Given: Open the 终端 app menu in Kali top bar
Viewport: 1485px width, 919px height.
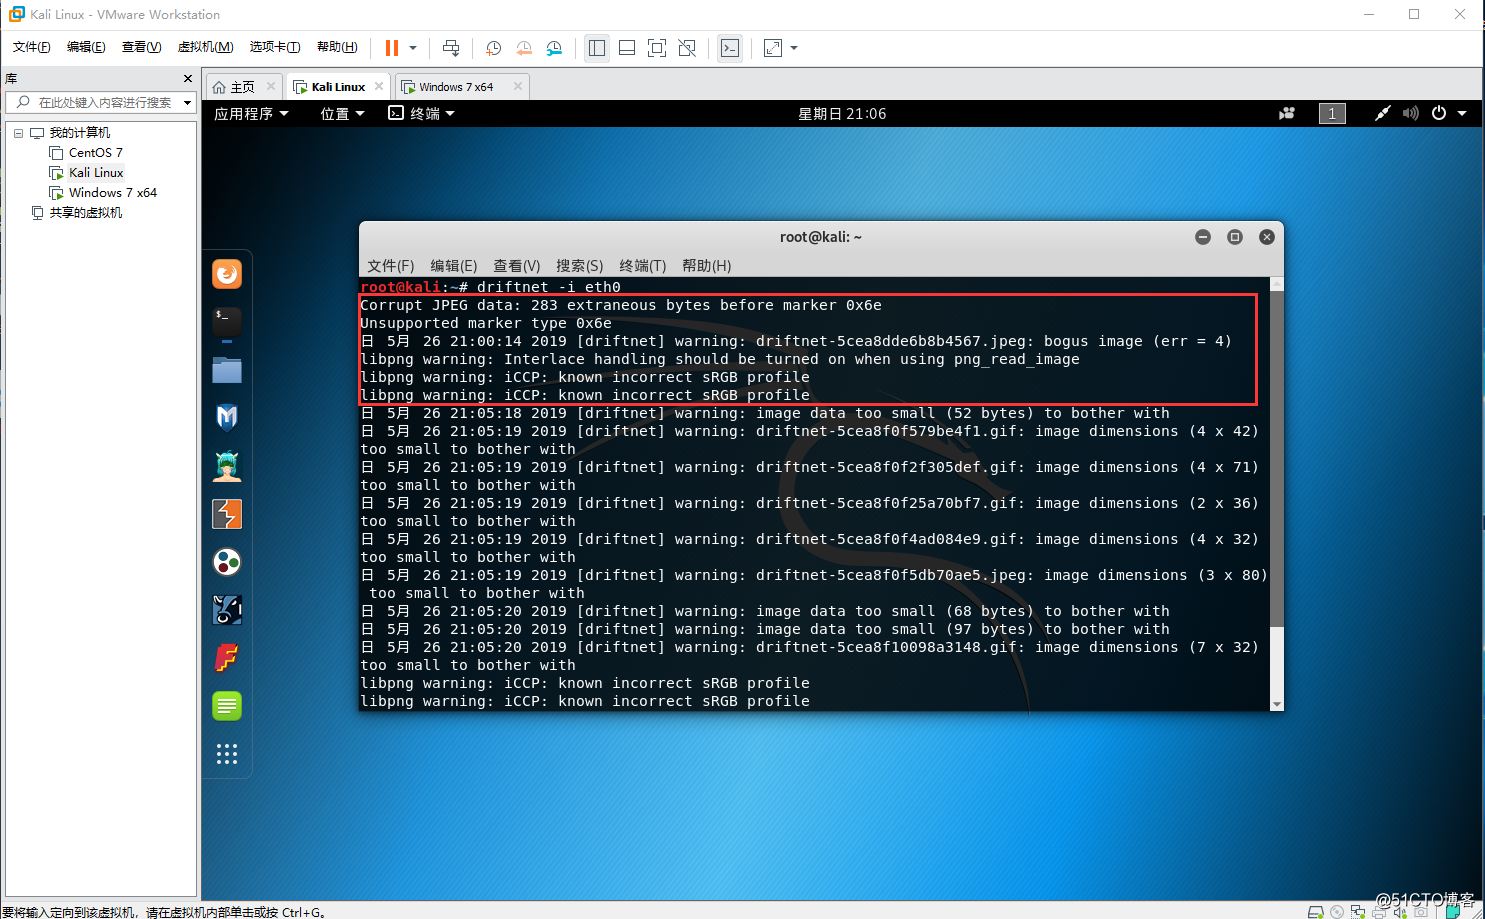Looking at the screenshot, I should (x=422, y=113).
